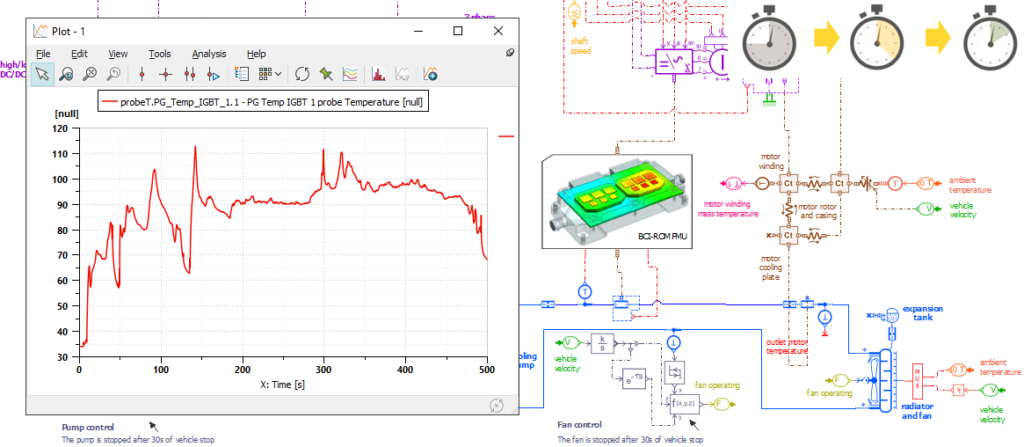Image resolution: width=1024 pixels, height=447 pixels.
Task: Add the dual vertical cursors
Action: coord(189,74)
